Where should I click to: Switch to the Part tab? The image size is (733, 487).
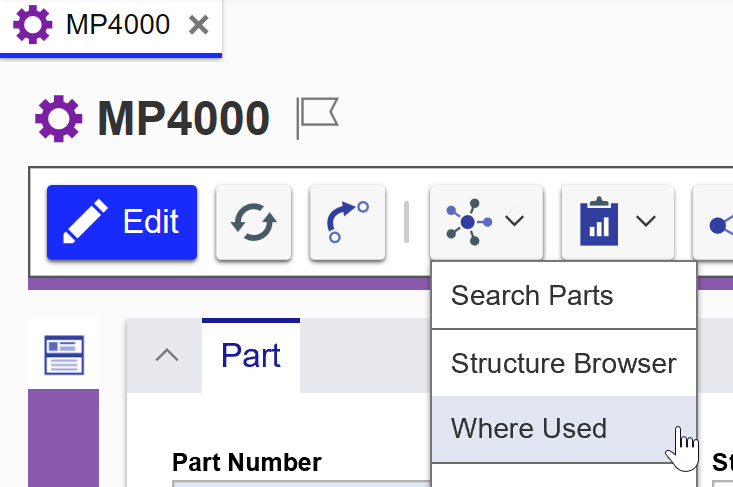(250, 355)
